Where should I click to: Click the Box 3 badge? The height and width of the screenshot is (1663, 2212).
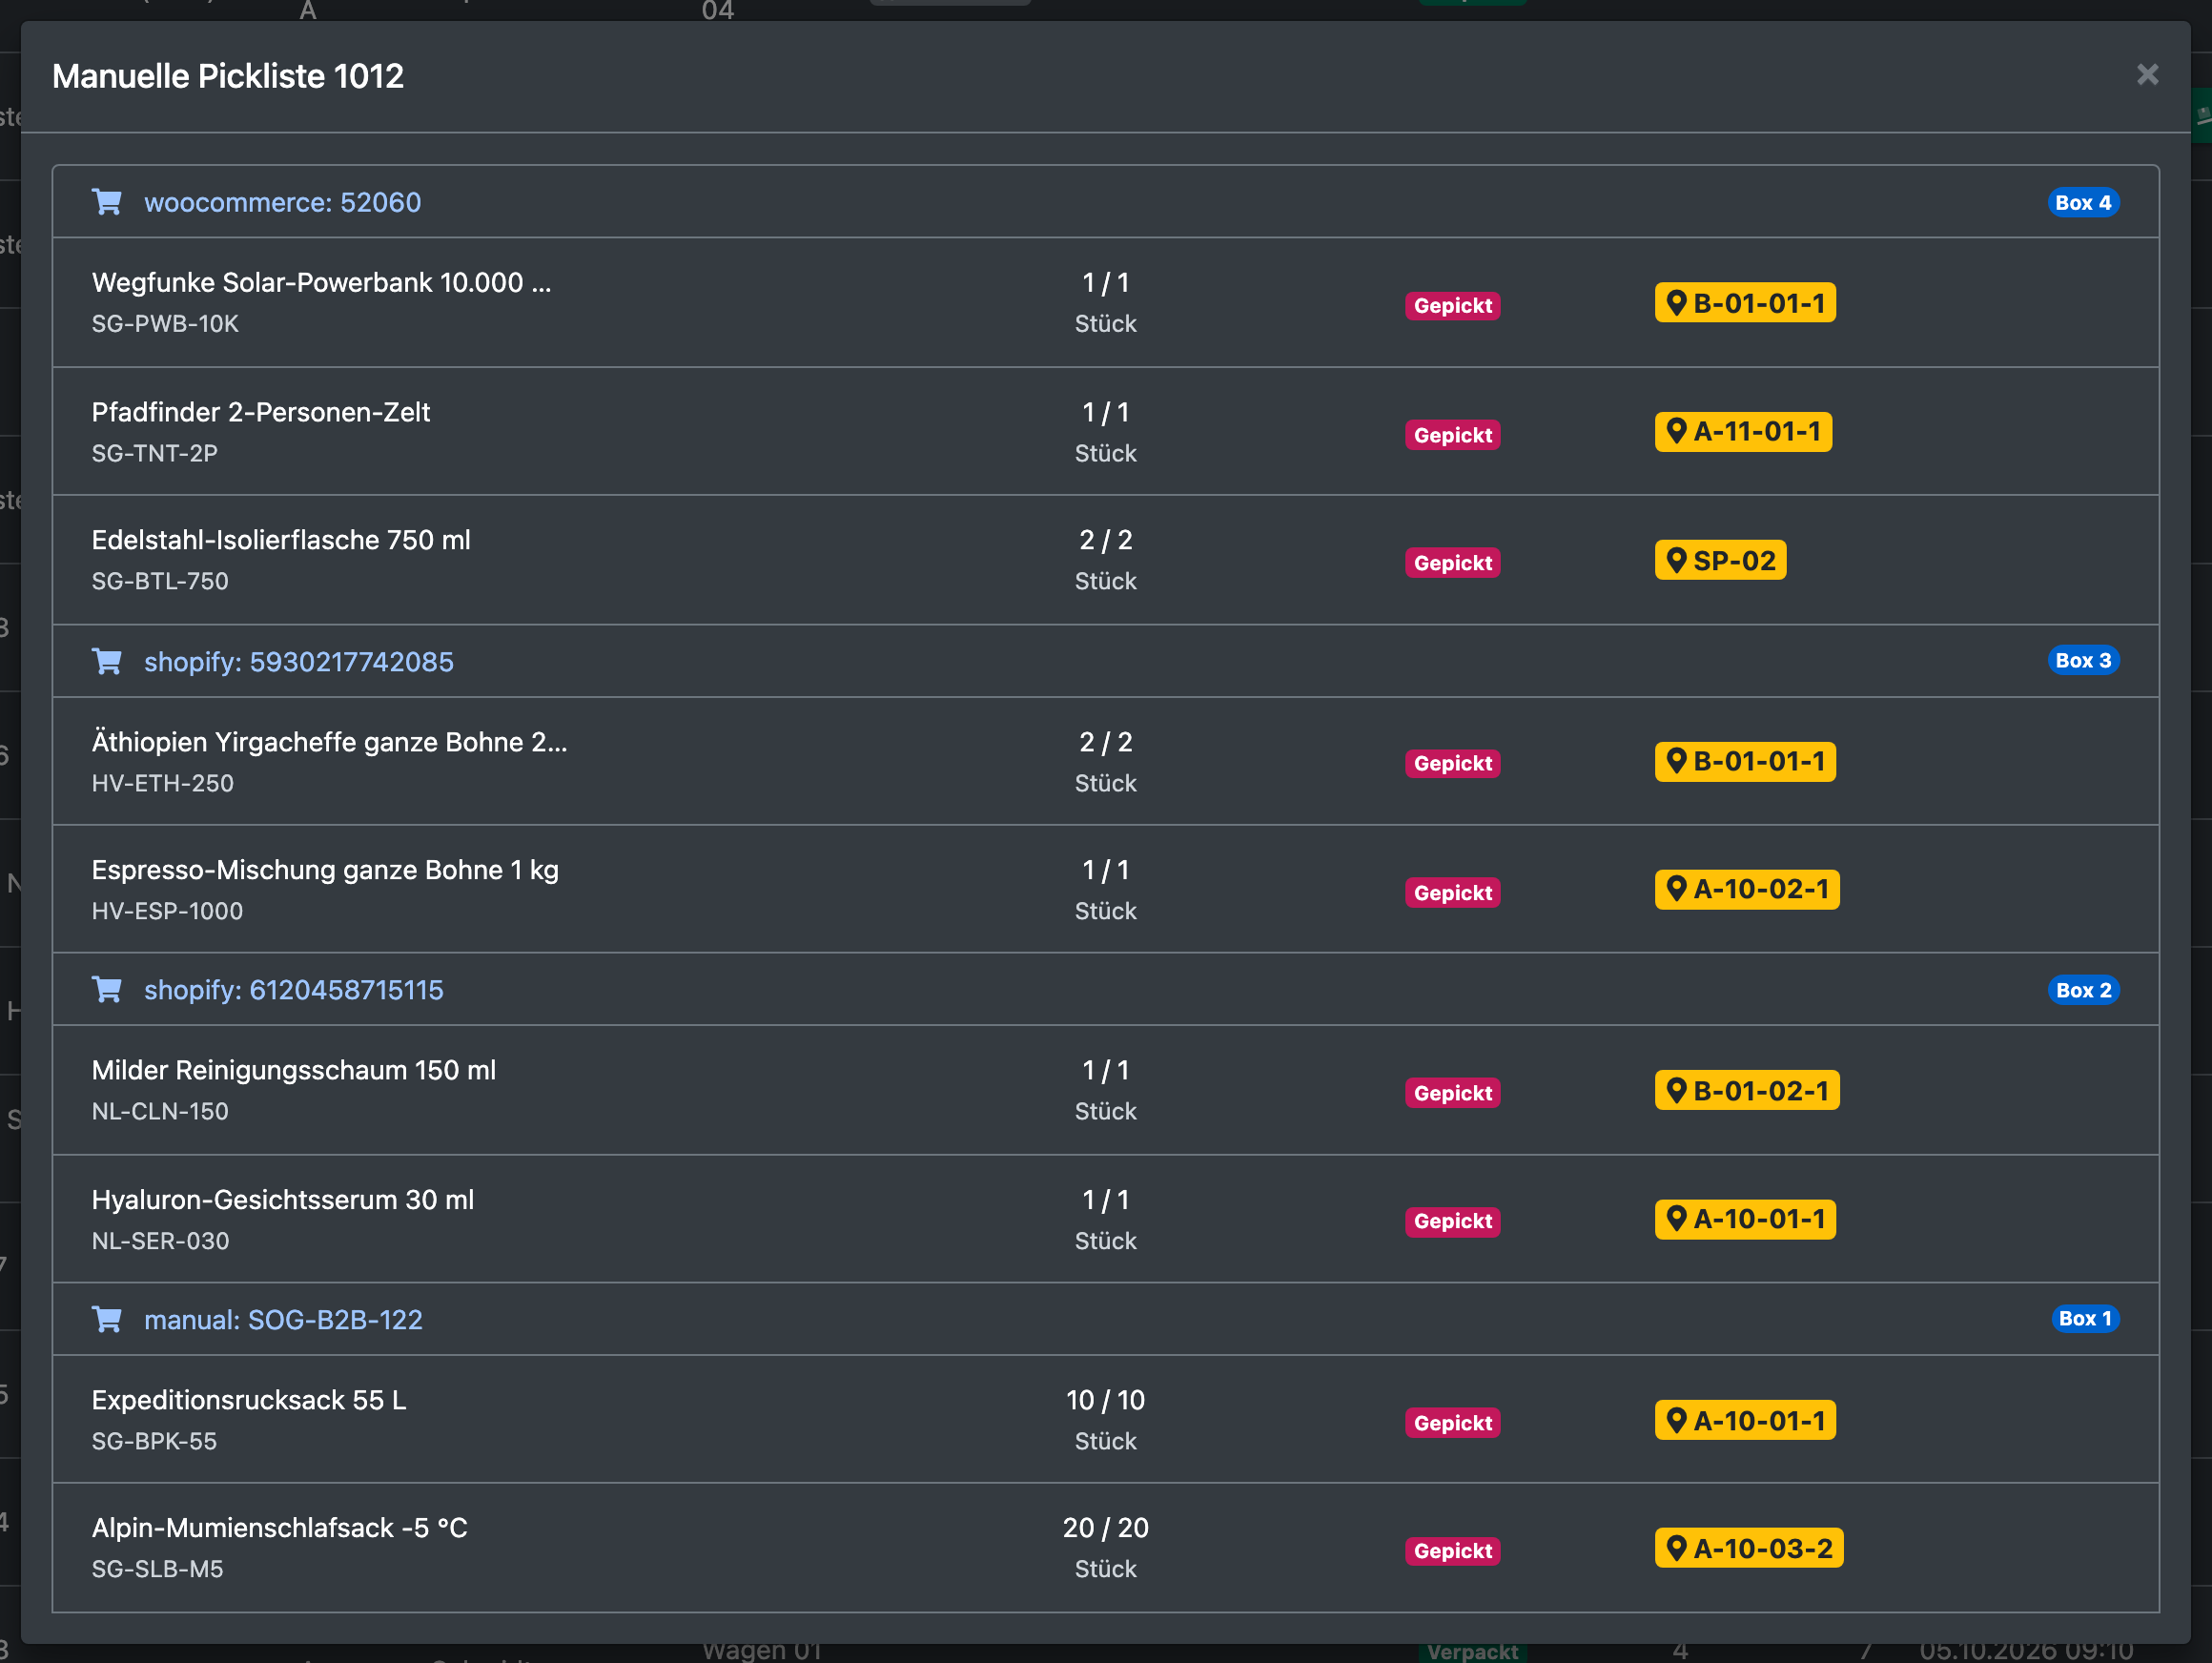tap(2083, 660)
